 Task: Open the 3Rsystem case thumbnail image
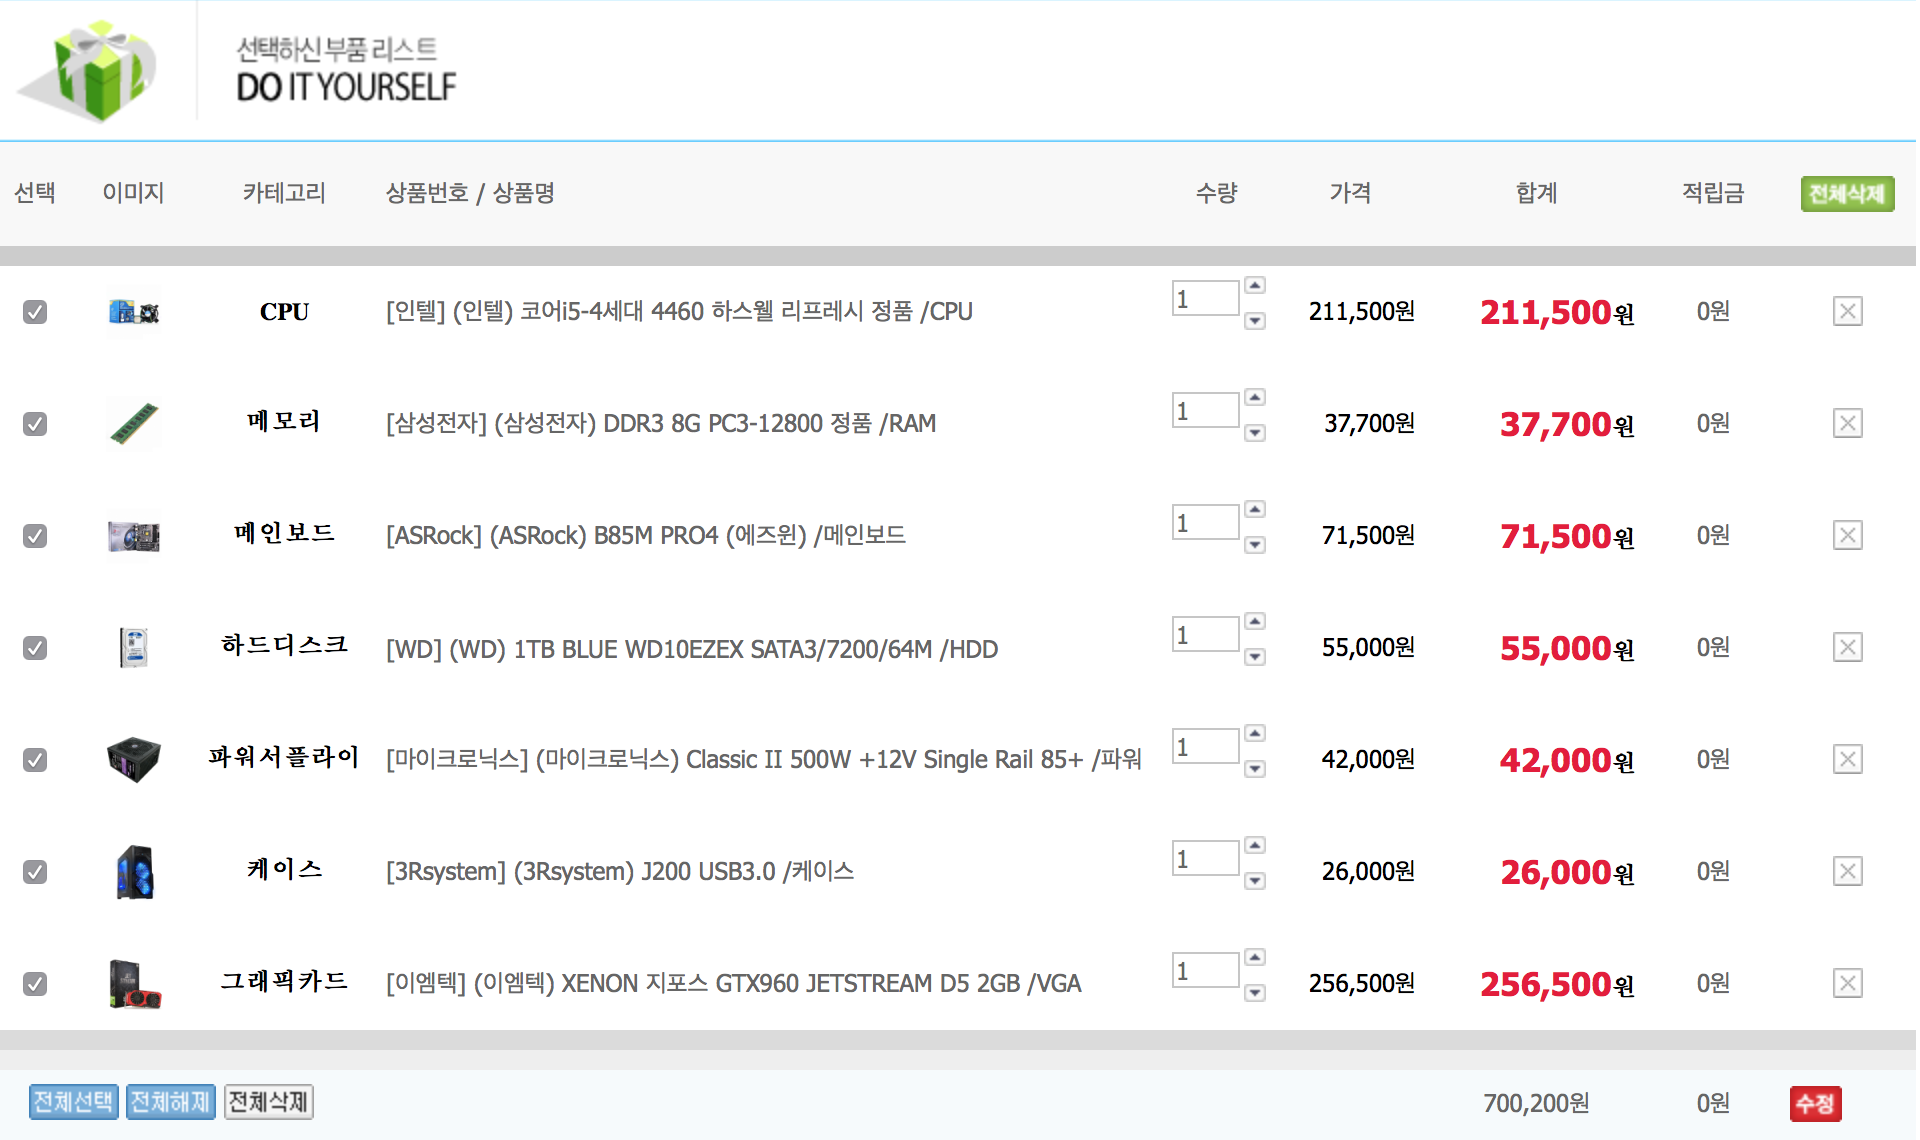pyautogui.click(x=133, y=872)
